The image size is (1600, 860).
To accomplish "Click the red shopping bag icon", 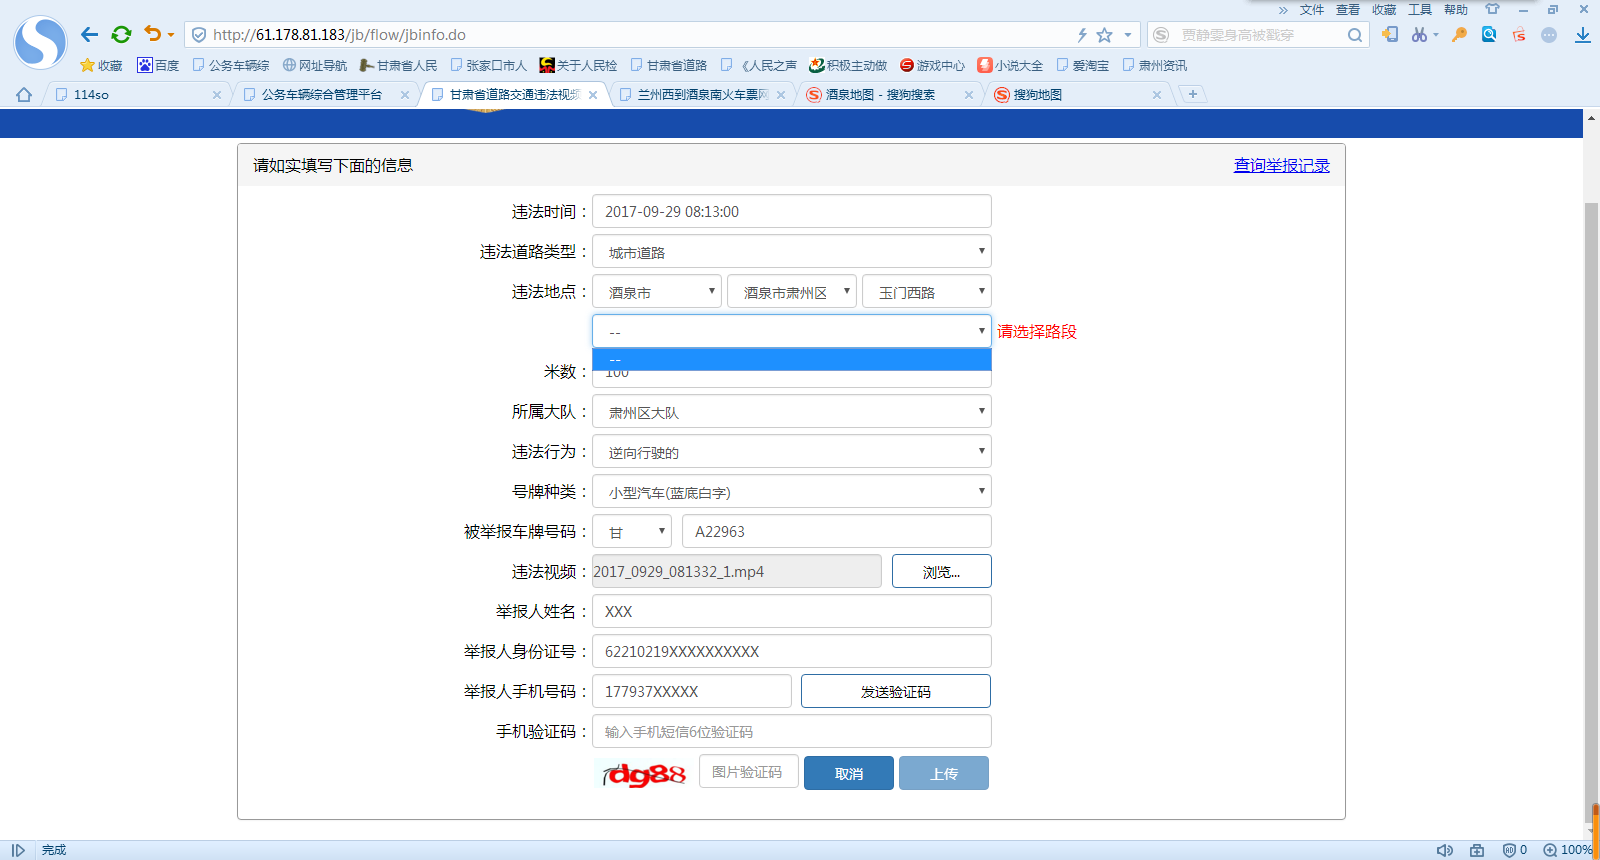I will [1519, 34].
